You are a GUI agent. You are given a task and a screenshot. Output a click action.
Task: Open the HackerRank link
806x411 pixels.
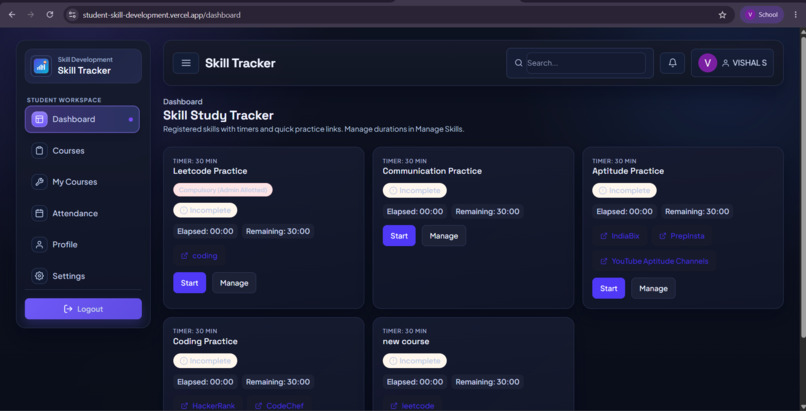(x=208, y=405)
